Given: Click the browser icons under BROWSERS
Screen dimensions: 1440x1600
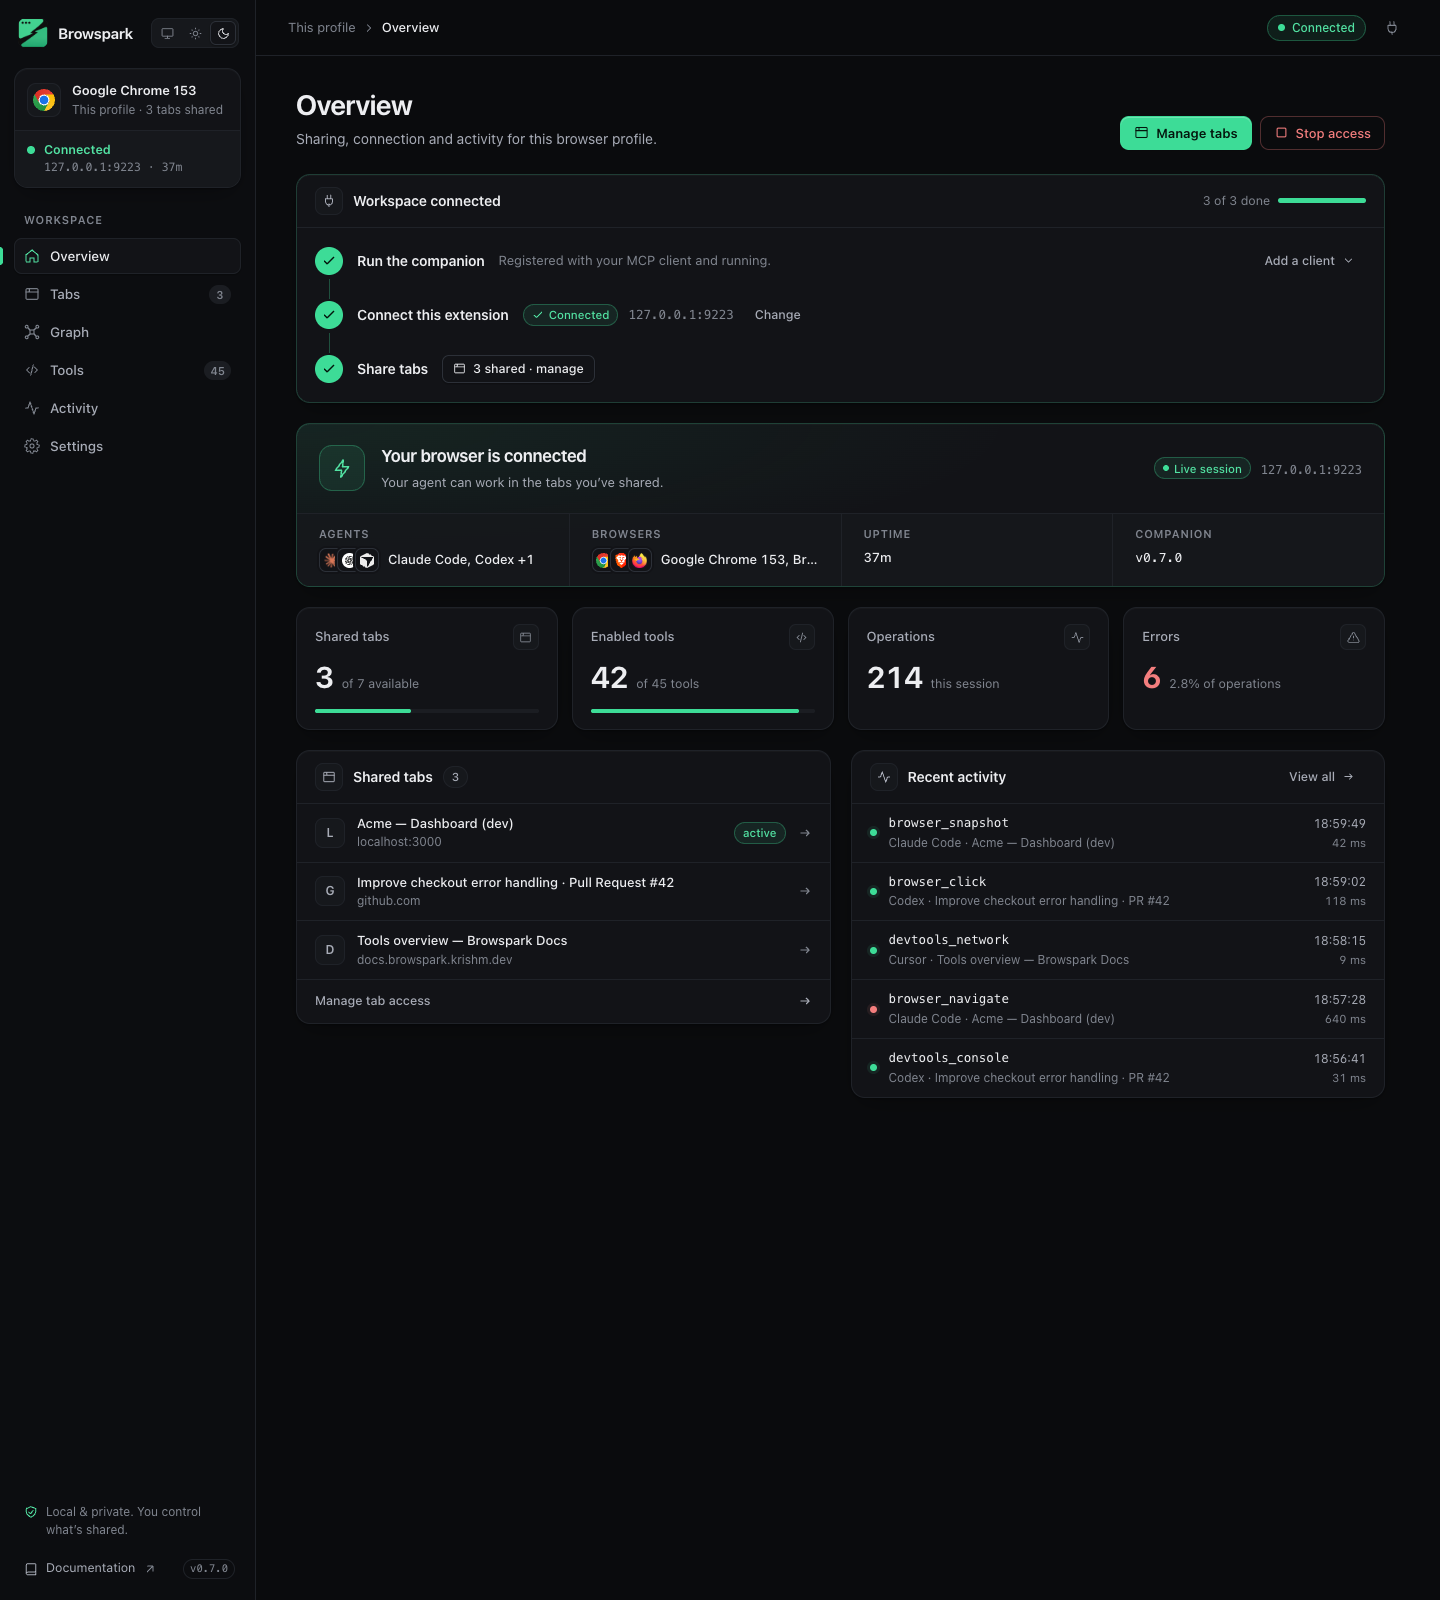Looking at the screenshot, I should coord(621,560).
